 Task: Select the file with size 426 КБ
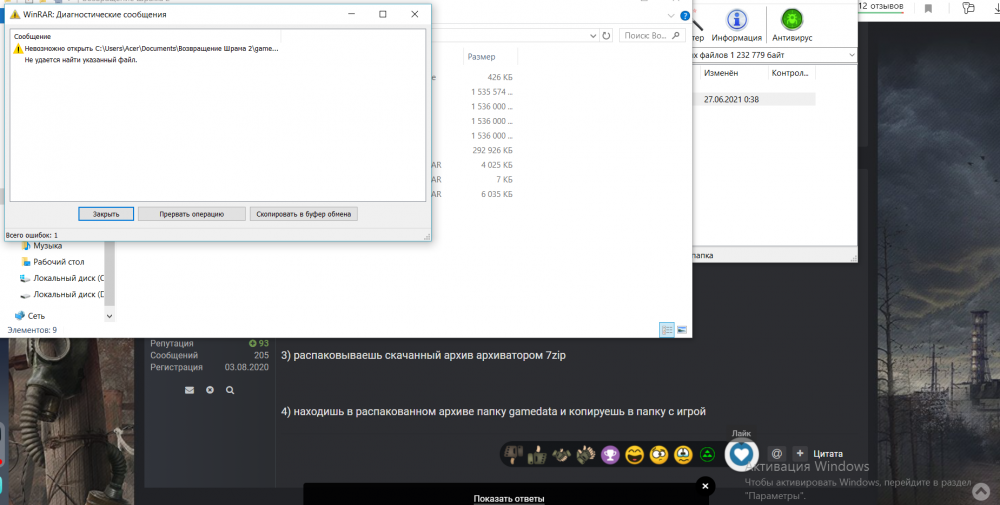pyautogui.click(x=499, y=77)
